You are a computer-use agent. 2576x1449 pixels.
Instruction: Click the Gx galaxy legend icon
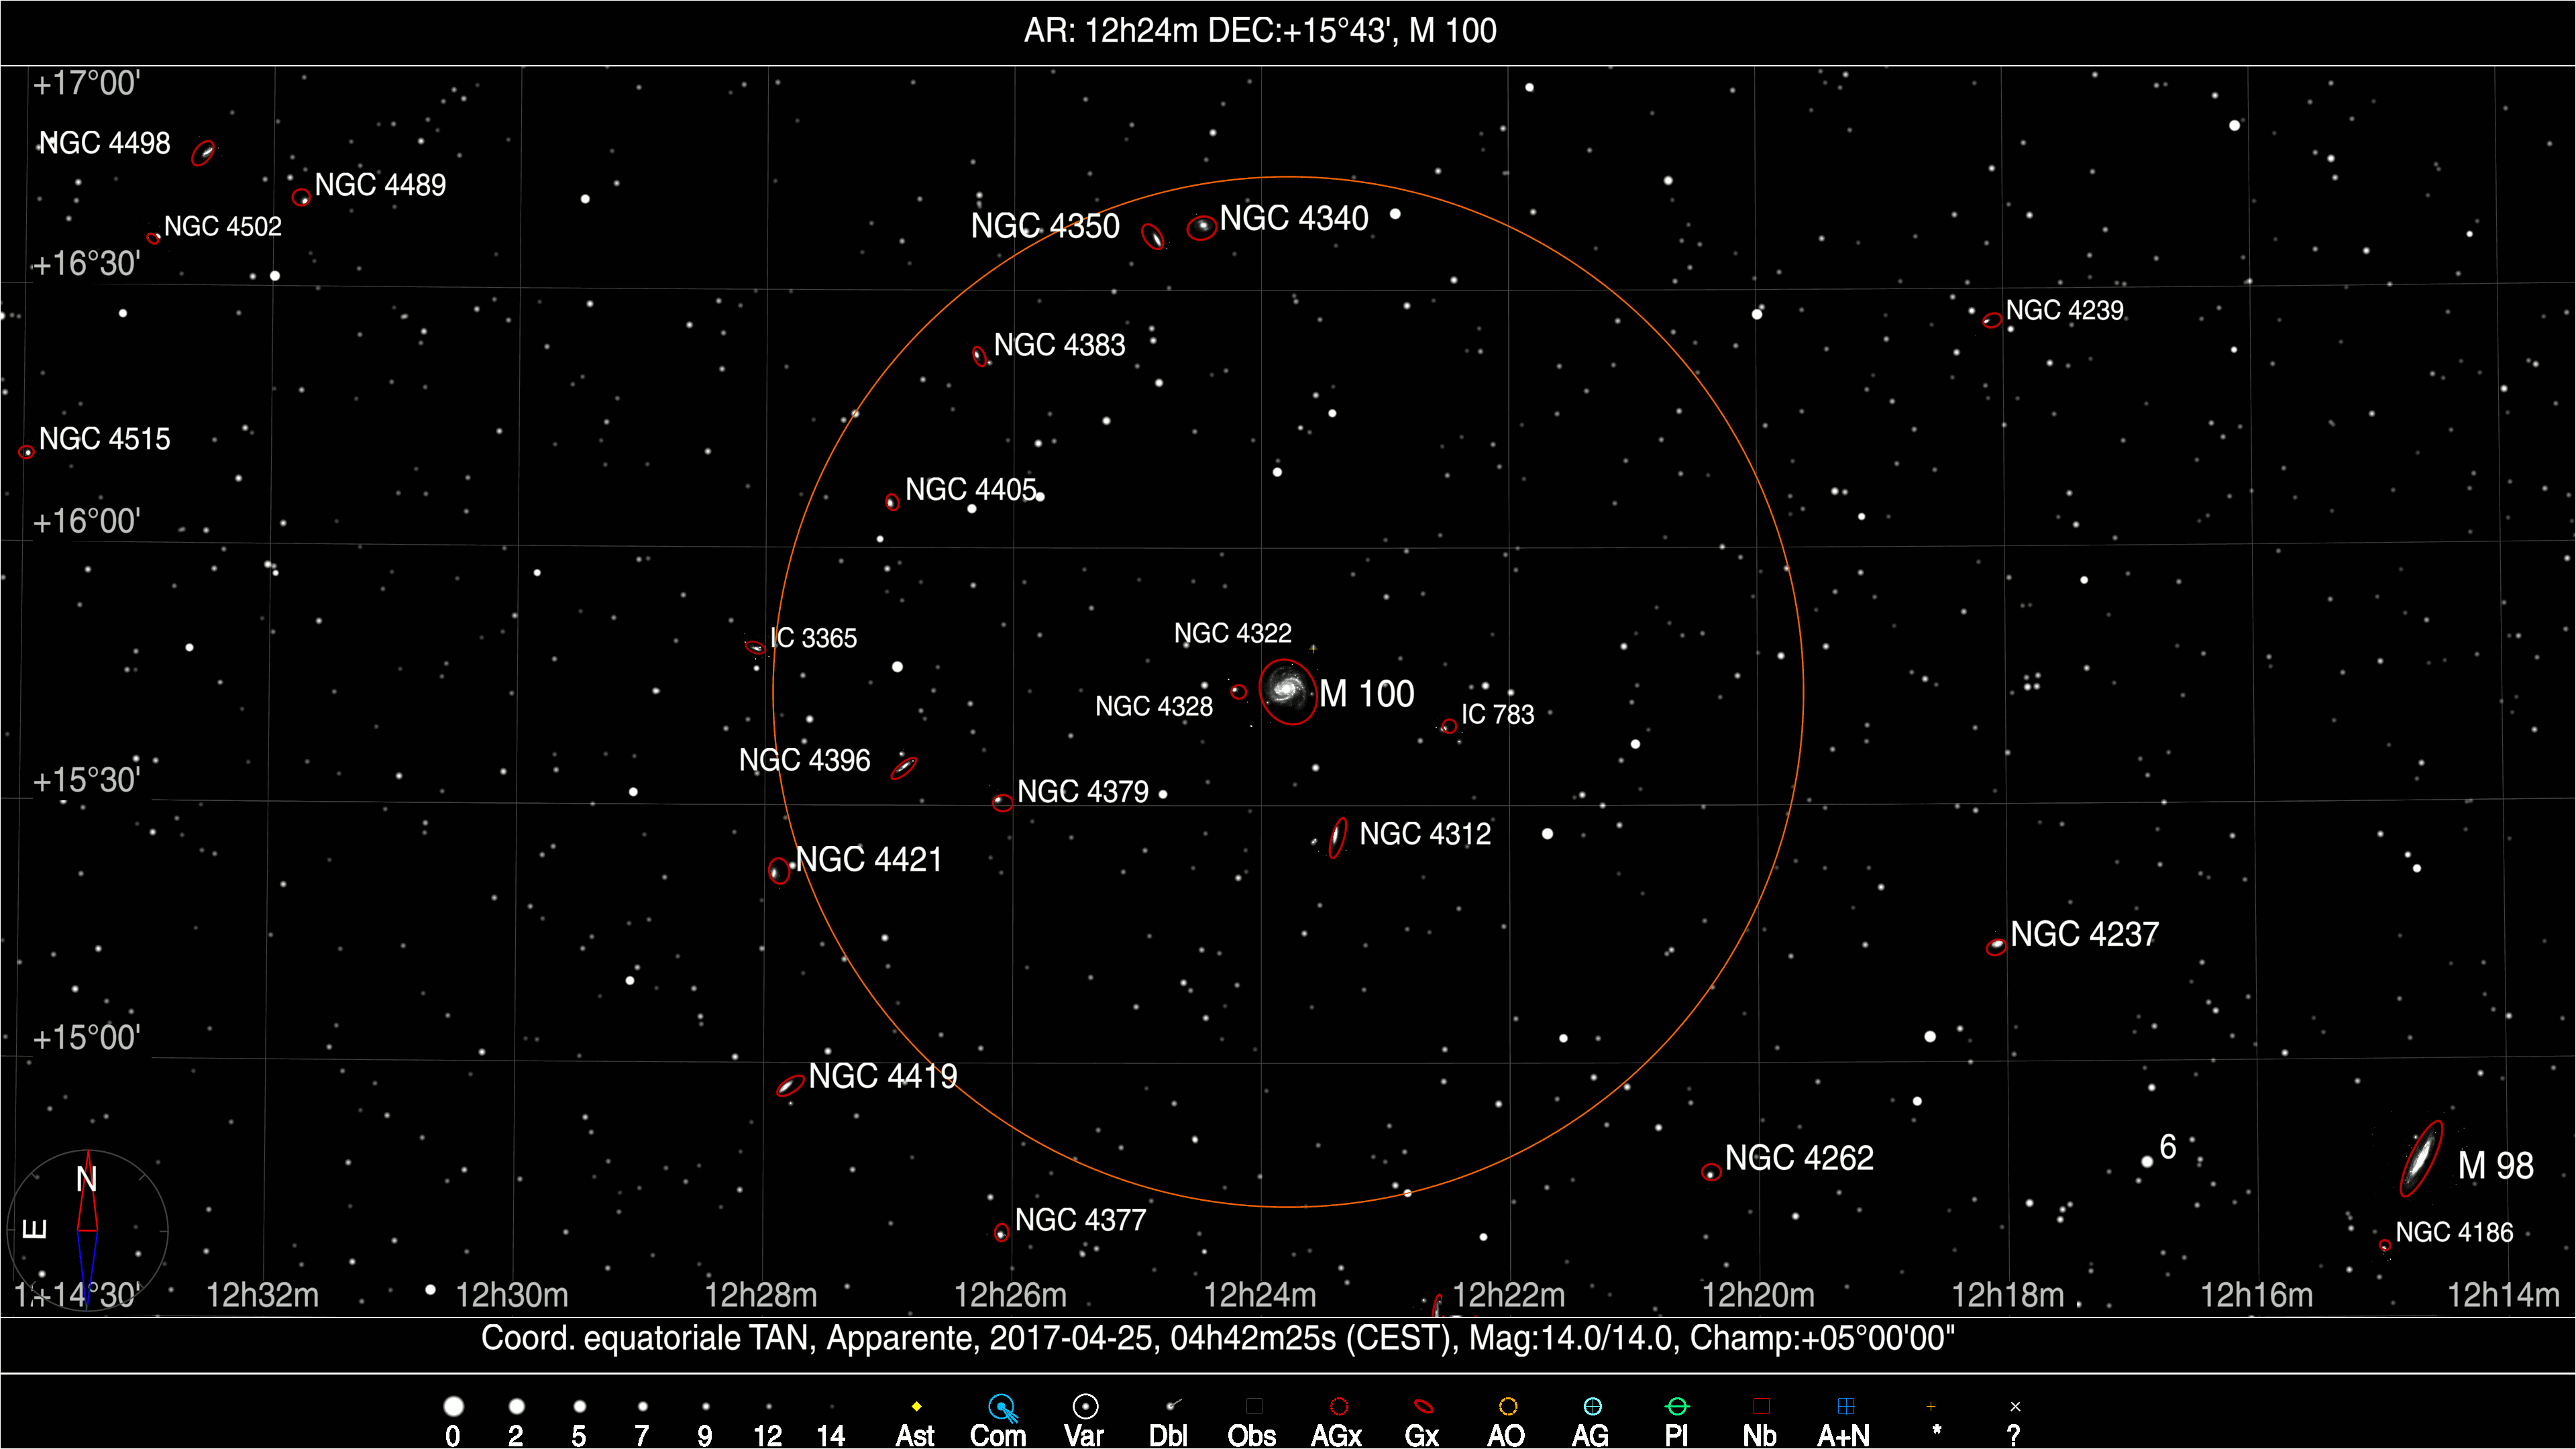coord(1423,1407)
